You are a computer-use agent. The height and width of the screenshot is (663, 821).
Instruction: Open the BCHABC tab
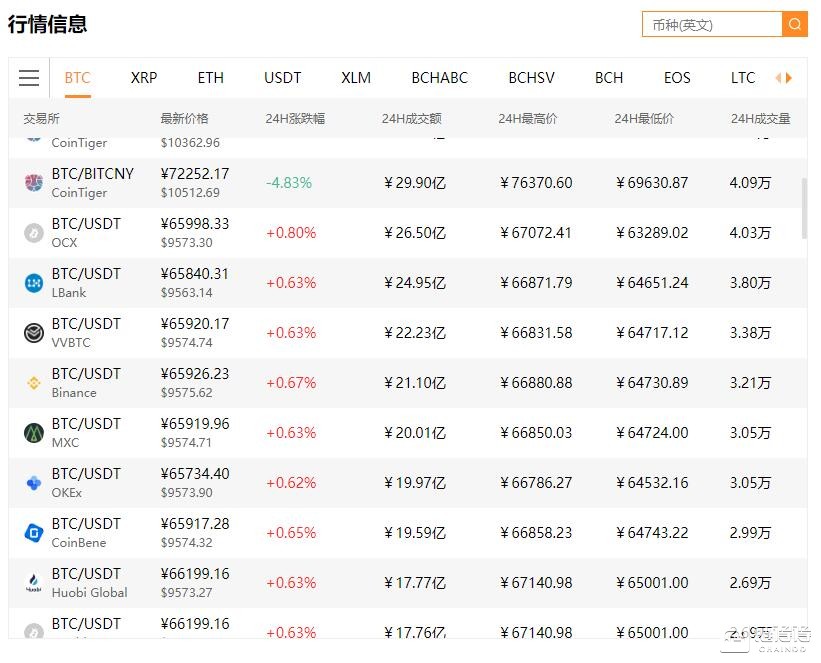(x=439, y=78)
